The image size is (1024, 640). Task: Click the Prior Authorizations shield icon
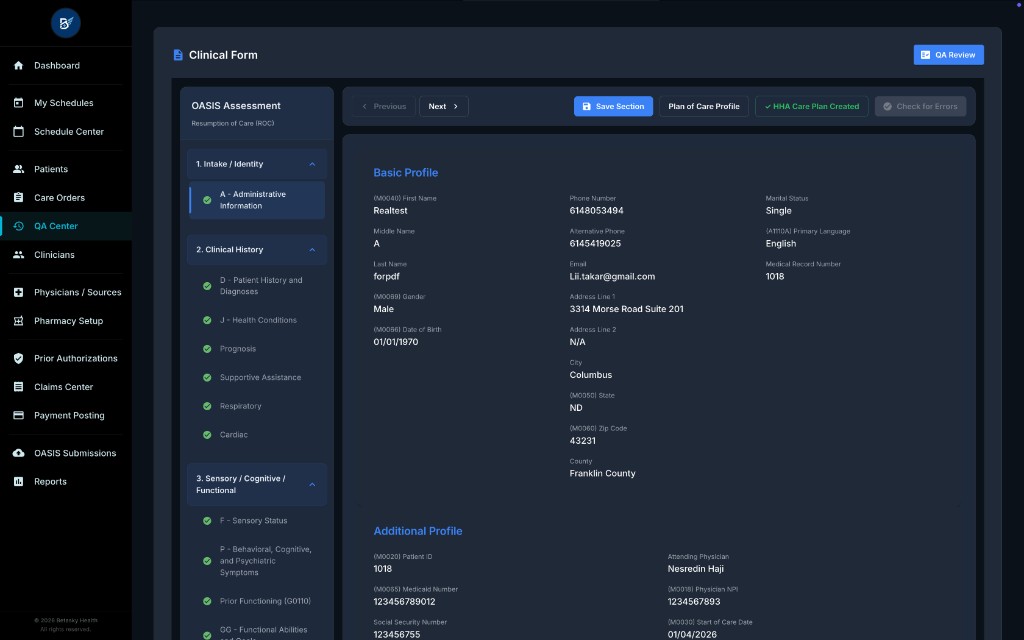click(x=18, y=358)
